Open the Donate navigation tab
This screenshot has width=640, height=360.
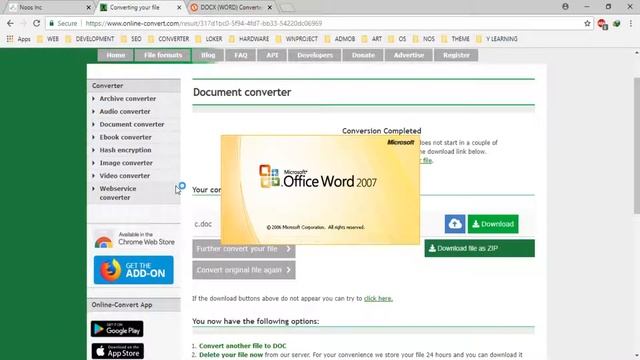(x=363, y=55)
